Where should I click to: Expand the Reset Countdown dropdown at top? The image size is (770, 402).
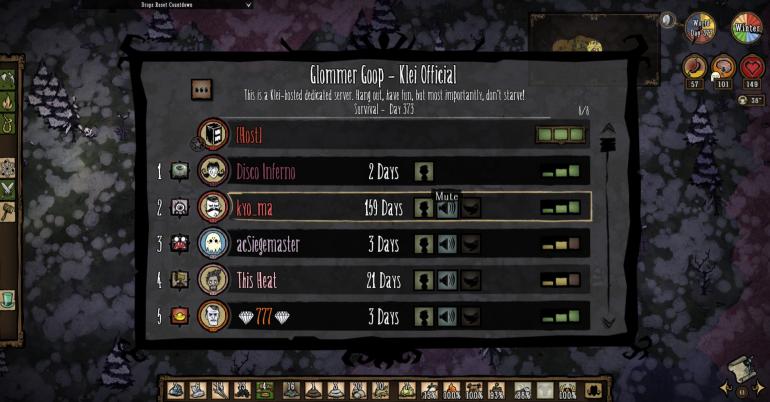(249, 4)
